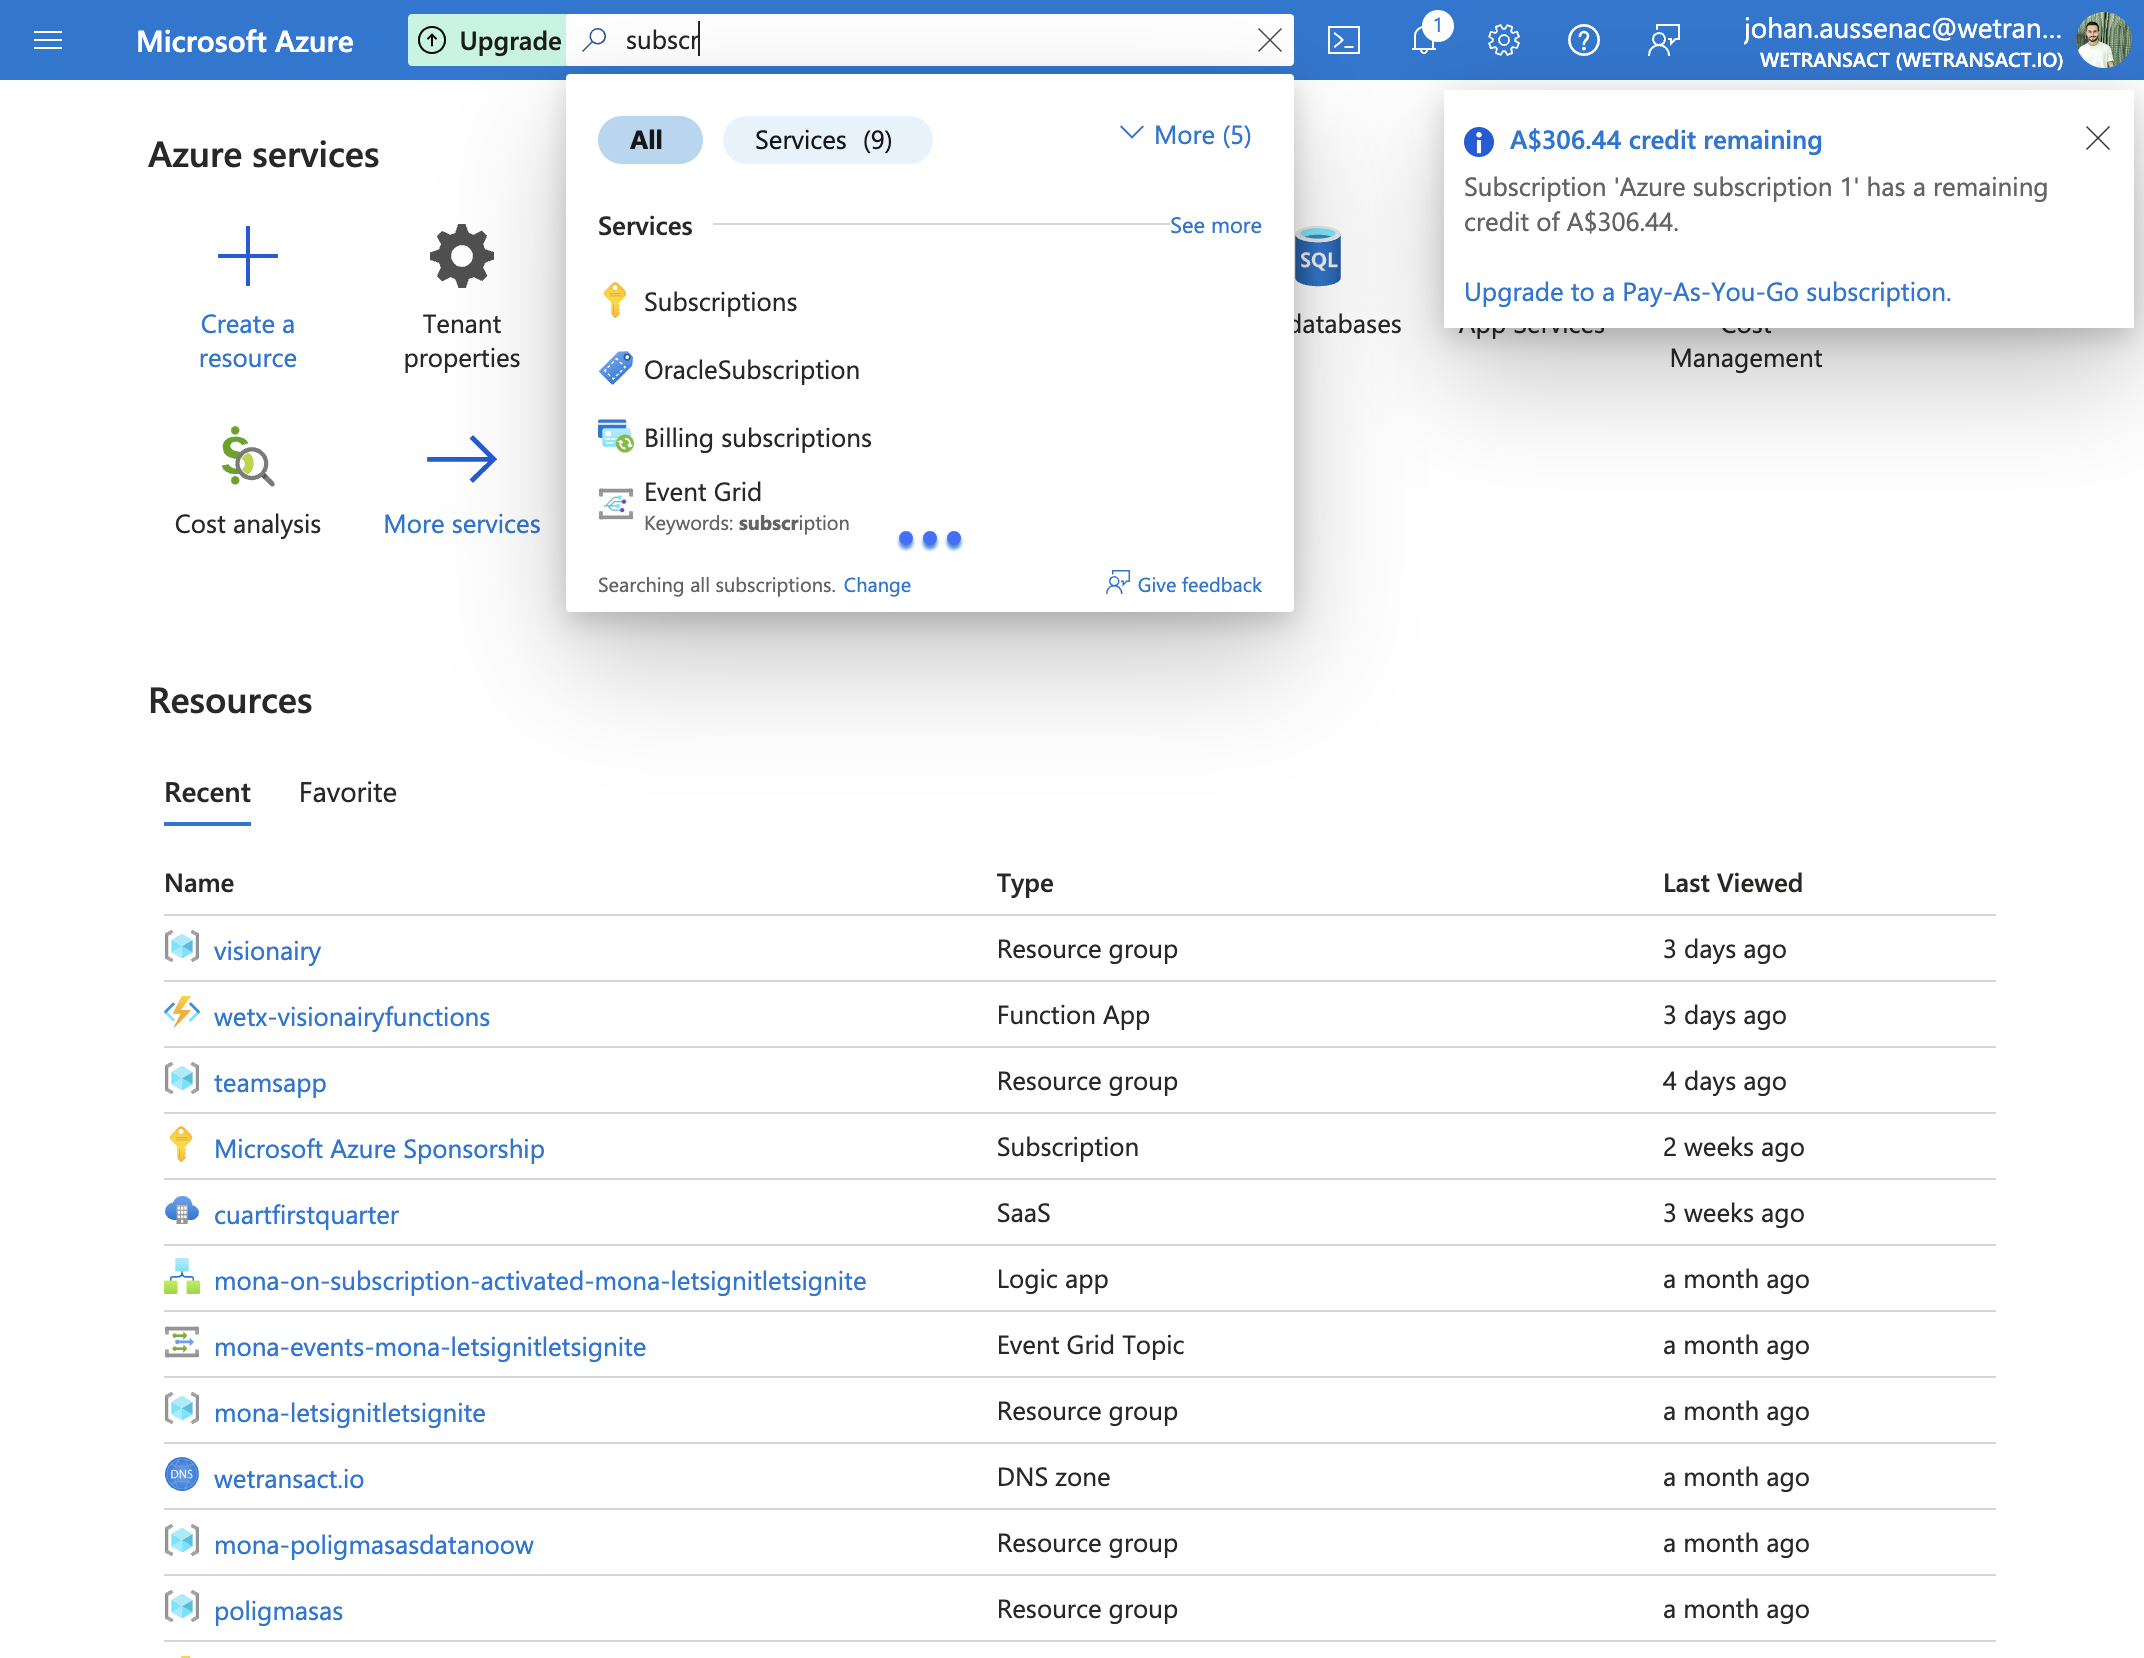2144x1658 pixels.
Task: Click the Last Viewed column header
Action: 1732,882
